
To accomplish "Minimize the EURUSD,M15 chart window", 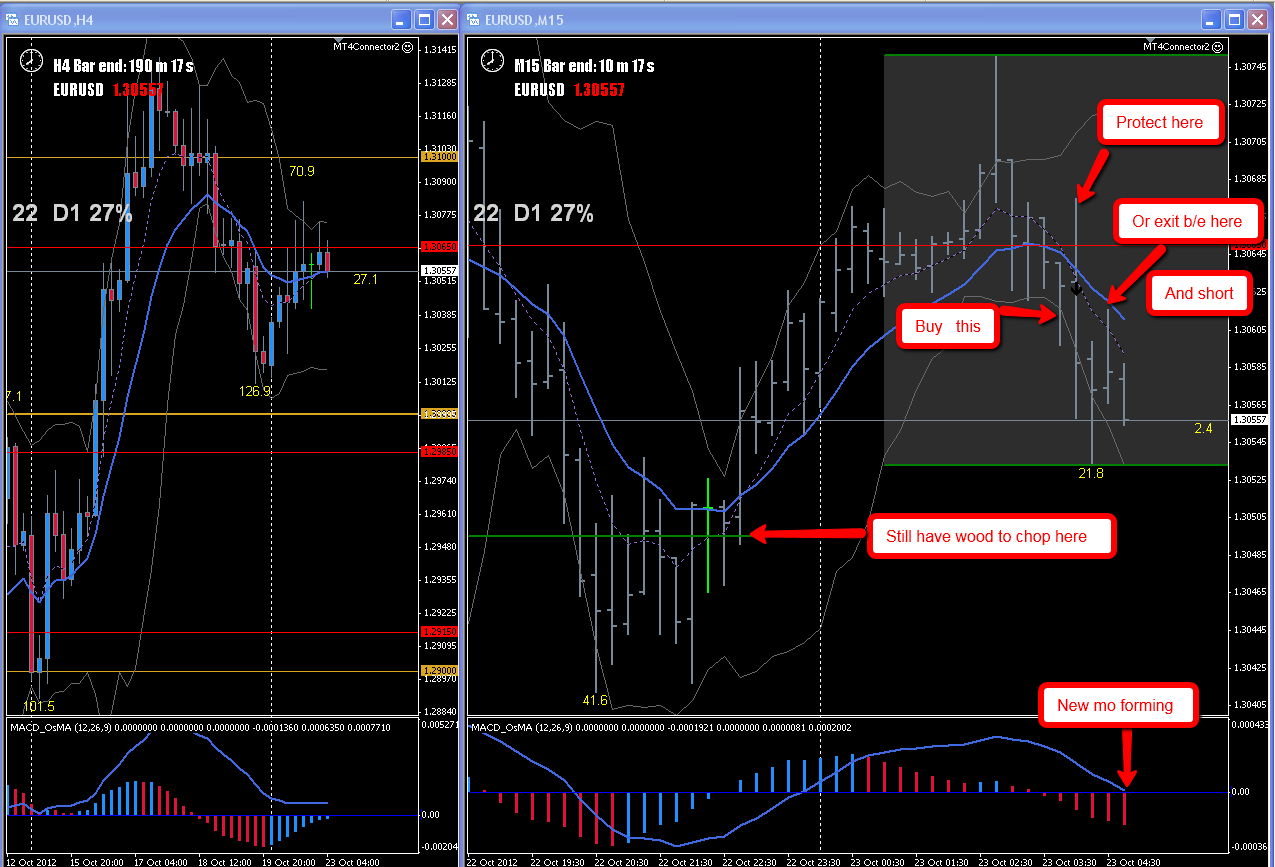I will coord(1210,19).
